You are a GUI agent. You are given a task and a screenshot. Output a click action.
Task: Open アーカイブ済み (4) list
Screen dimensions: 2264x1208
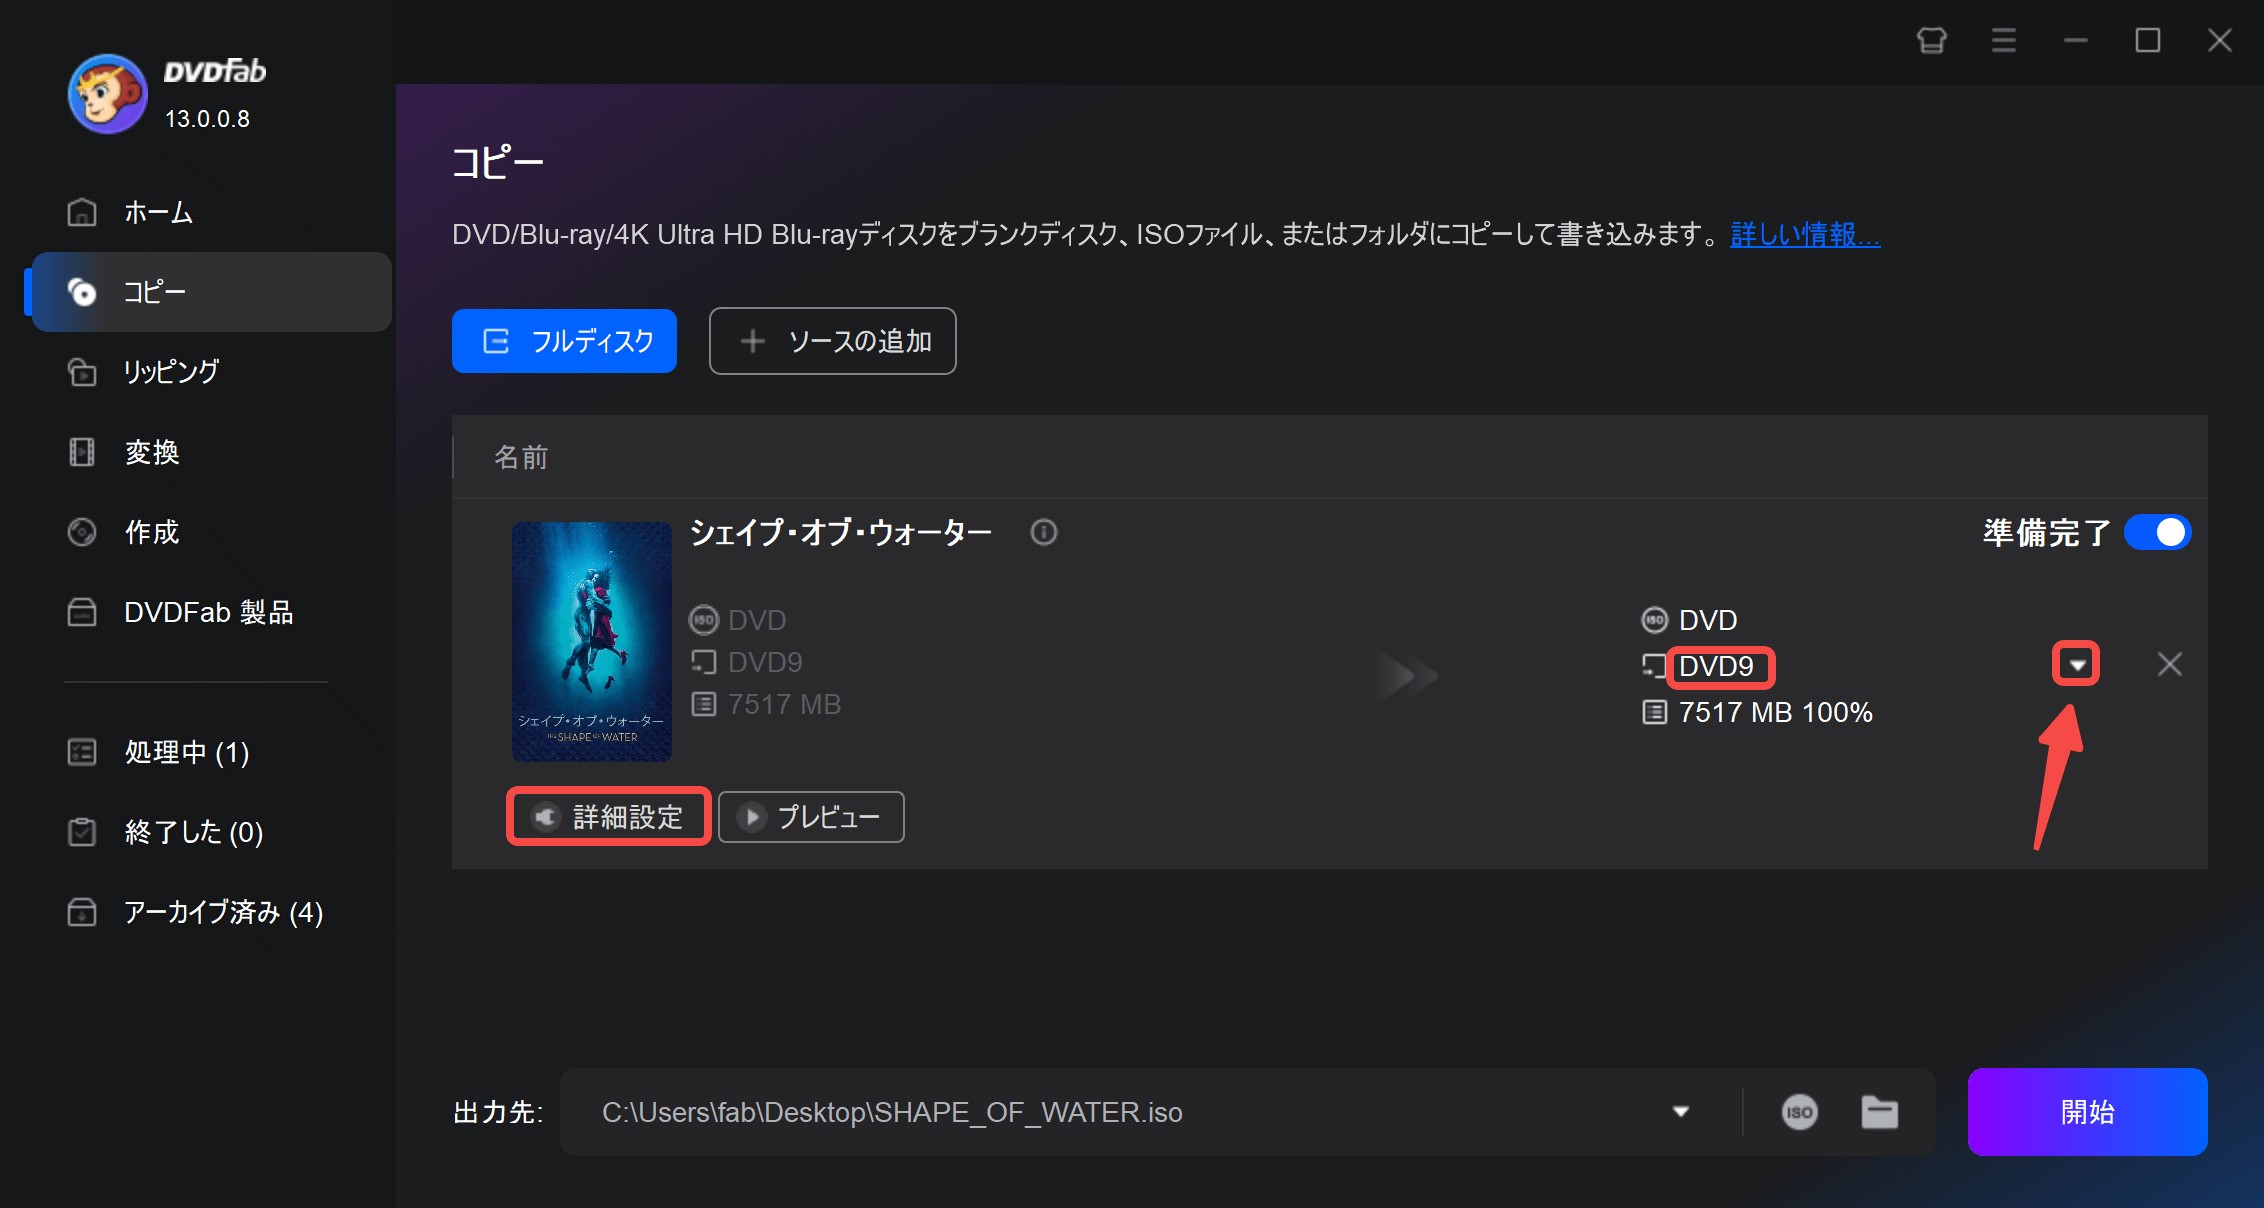point(210,912)
